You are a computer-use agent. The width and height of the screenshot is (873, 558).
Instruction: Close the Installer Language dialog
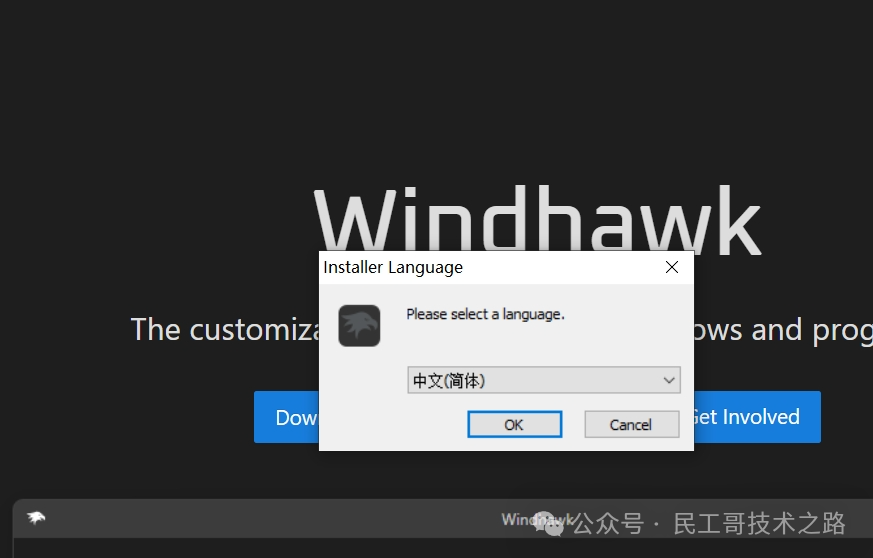[x=672, y=267]
